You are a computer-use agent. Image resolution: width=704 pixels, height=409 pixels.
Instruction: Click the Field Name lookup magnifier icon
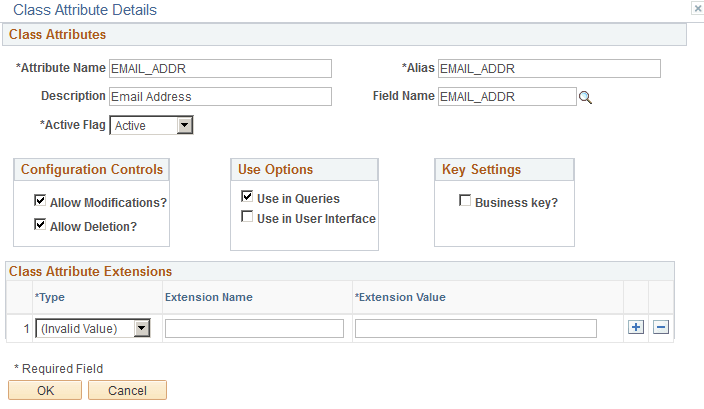[x=587, y=97]
